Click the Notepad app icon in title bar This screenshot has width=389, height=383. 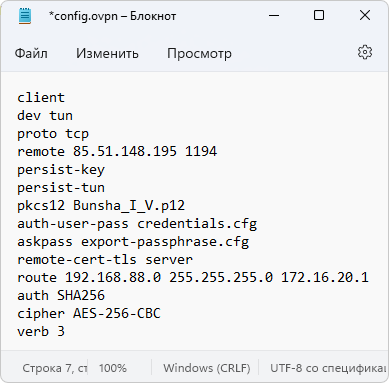click(x=25, y=16)
